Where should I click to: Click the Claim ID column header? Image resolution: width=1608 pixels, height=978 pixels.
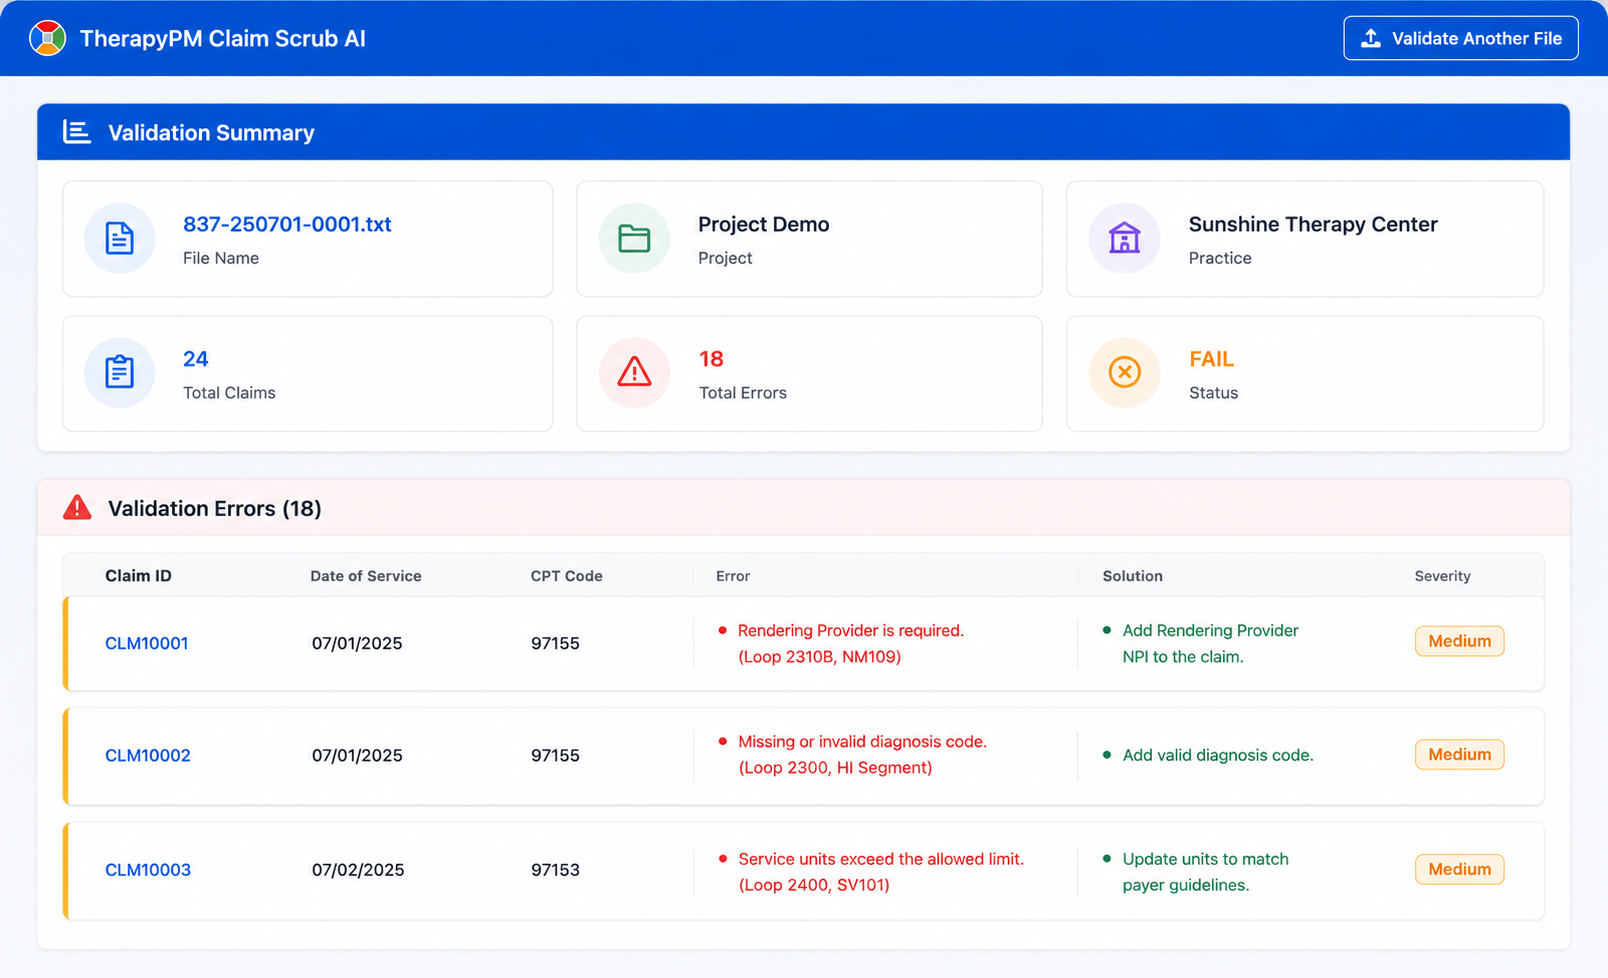[138, 576]
